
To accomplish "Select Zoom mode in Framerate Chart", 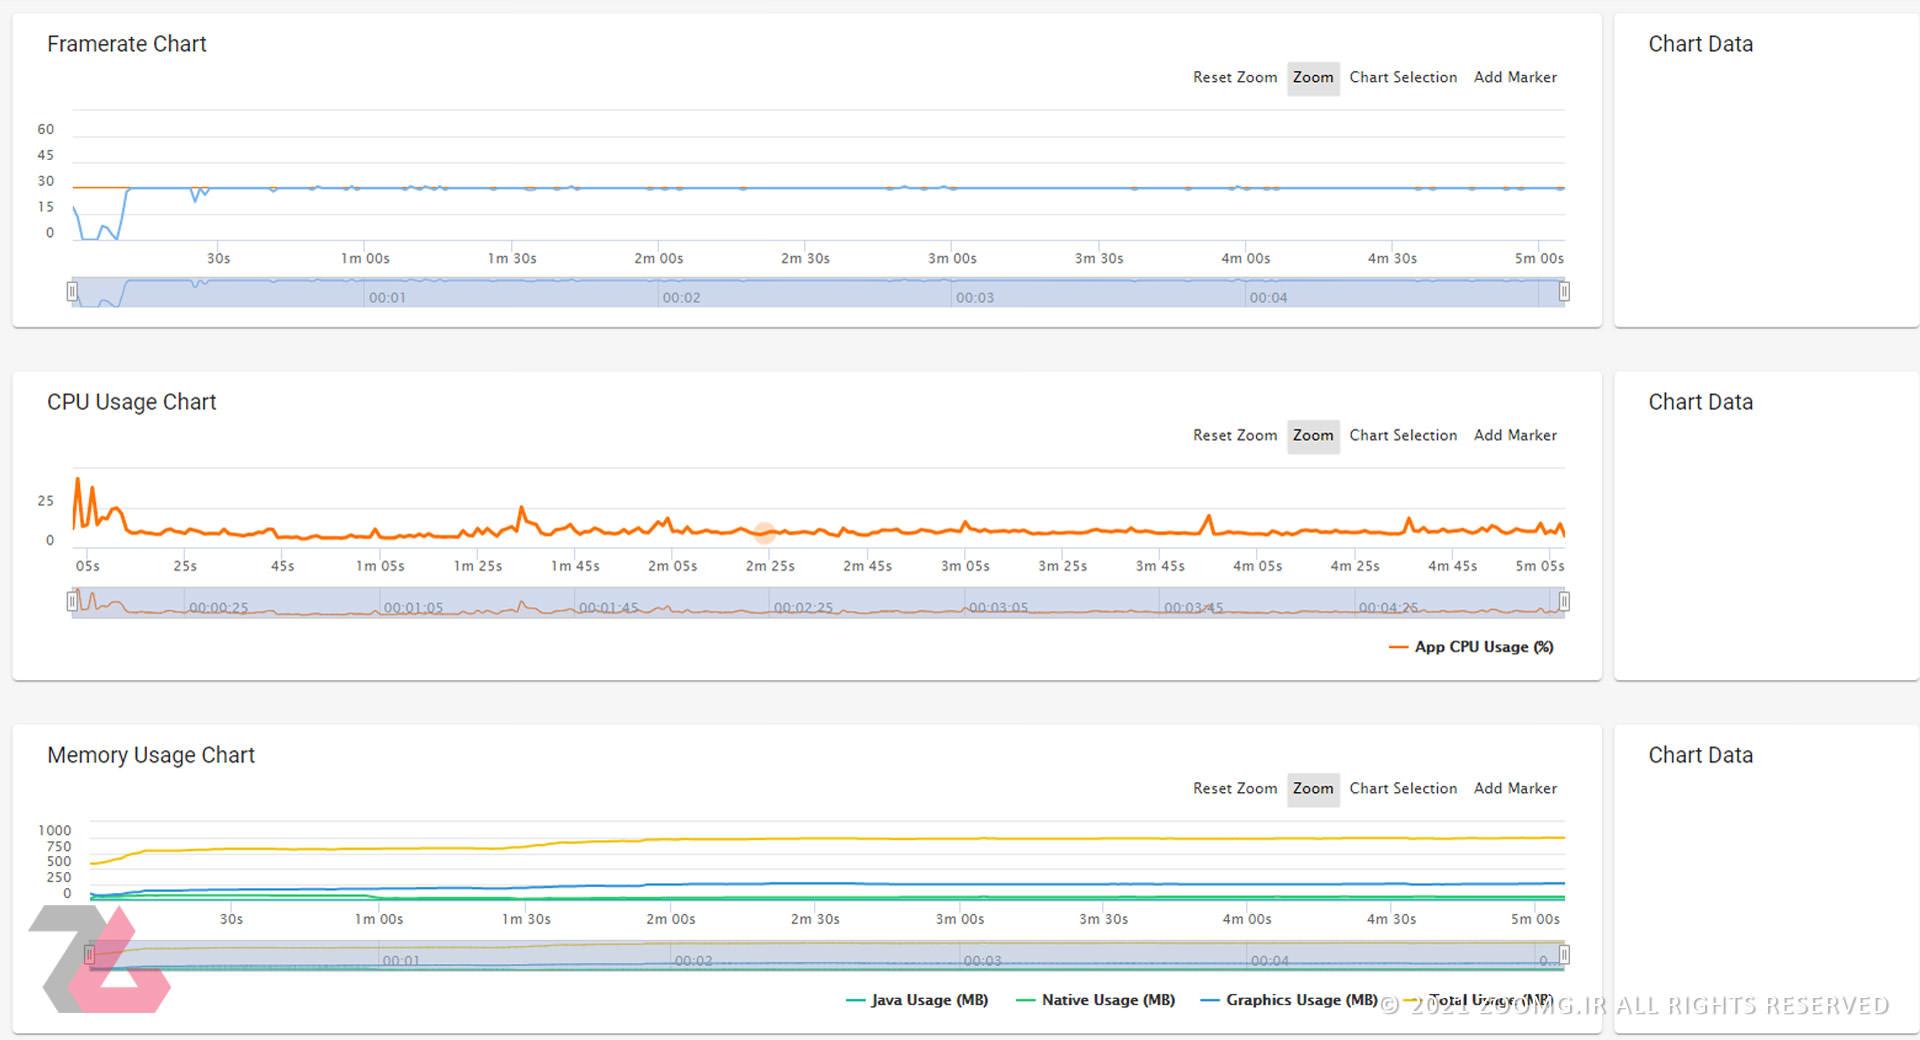I will [1313, 77].
